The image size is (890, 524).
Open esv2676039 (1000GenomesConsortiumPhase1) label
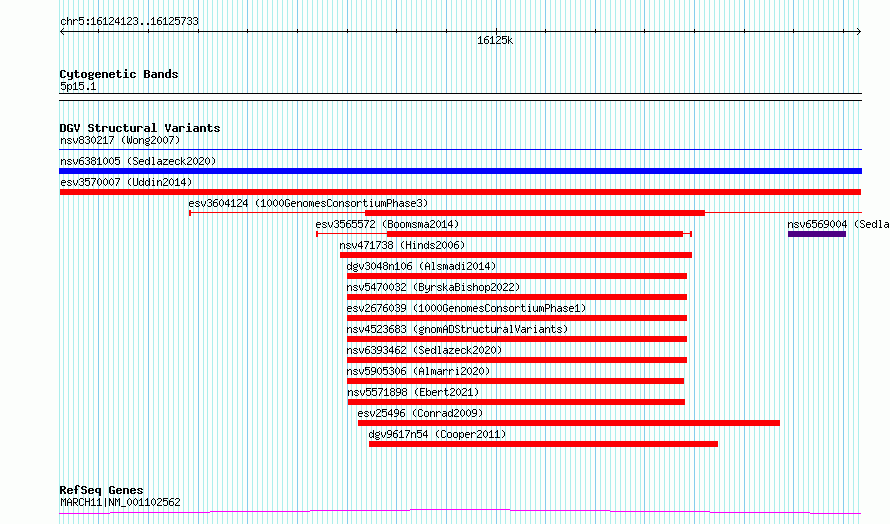(466, 308)
